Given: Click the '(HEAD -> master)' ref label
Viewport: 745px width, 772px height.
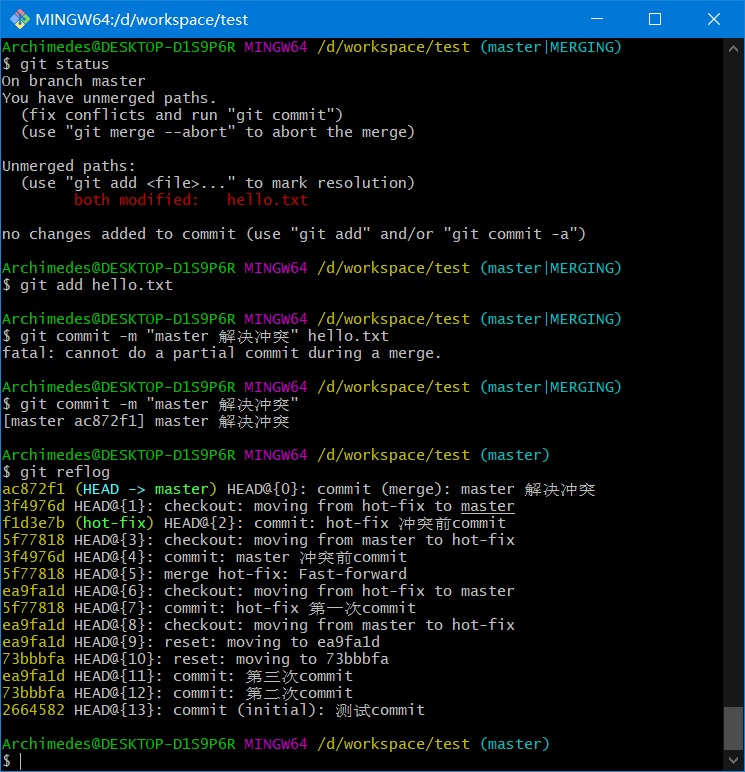Looking at the screenshot, I should coord(146,489).
